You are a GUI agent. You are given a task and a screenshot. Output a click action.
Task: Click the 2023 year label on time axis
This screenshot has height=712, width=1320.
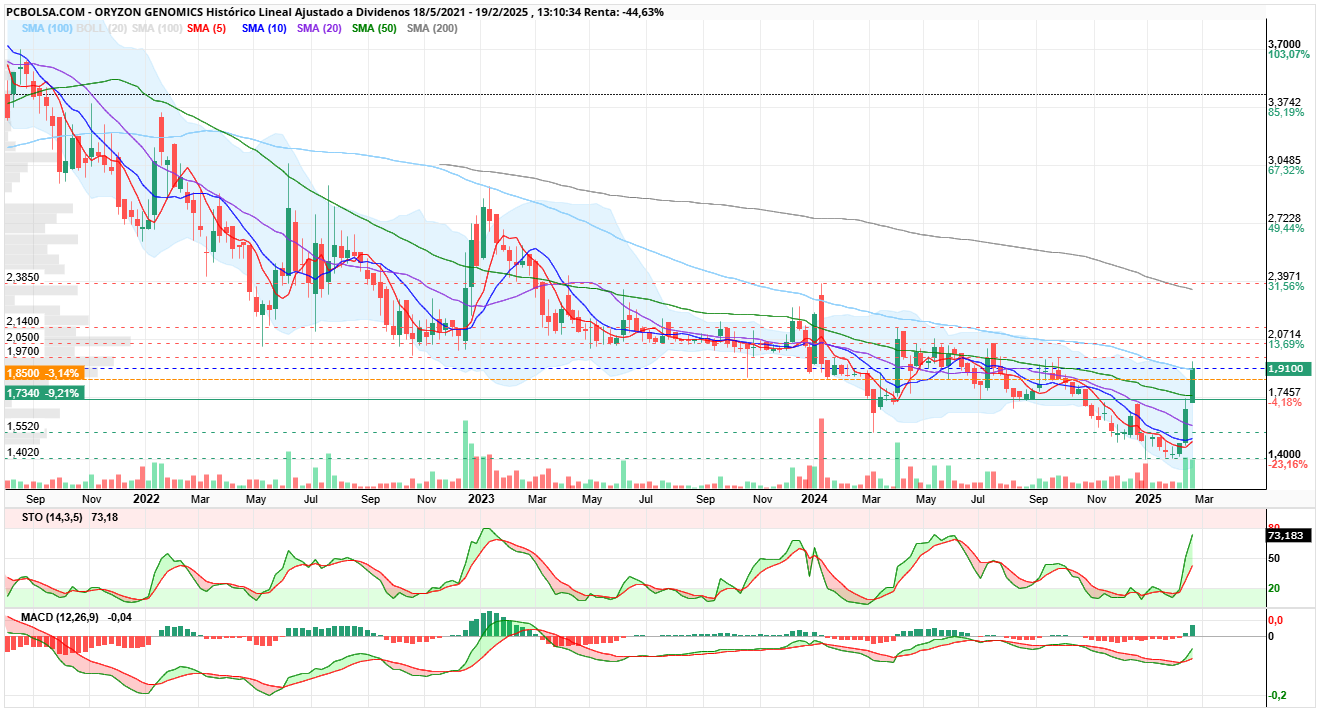point(481,498)
